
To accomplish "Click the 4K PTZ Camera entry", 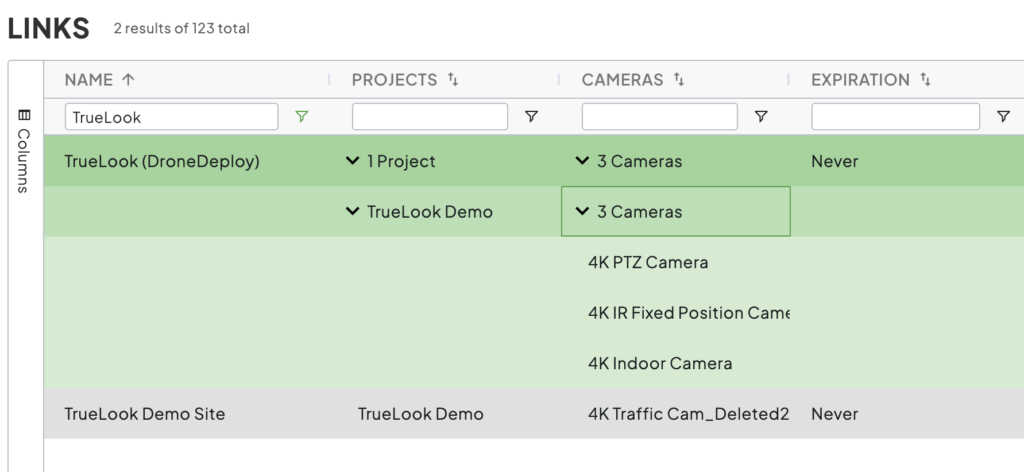I will (648, 262).
